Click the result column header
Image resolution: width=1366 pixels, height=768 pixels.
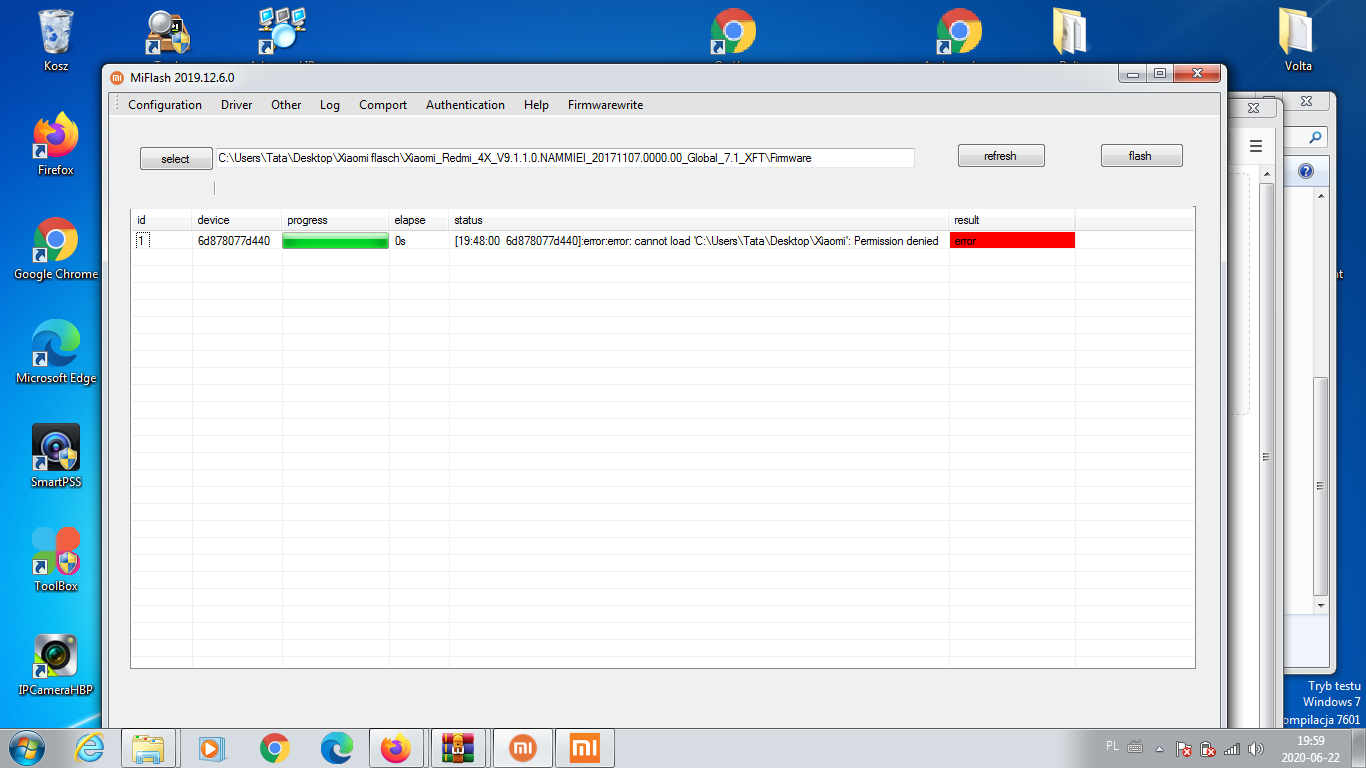click(x=1012, y=220)
